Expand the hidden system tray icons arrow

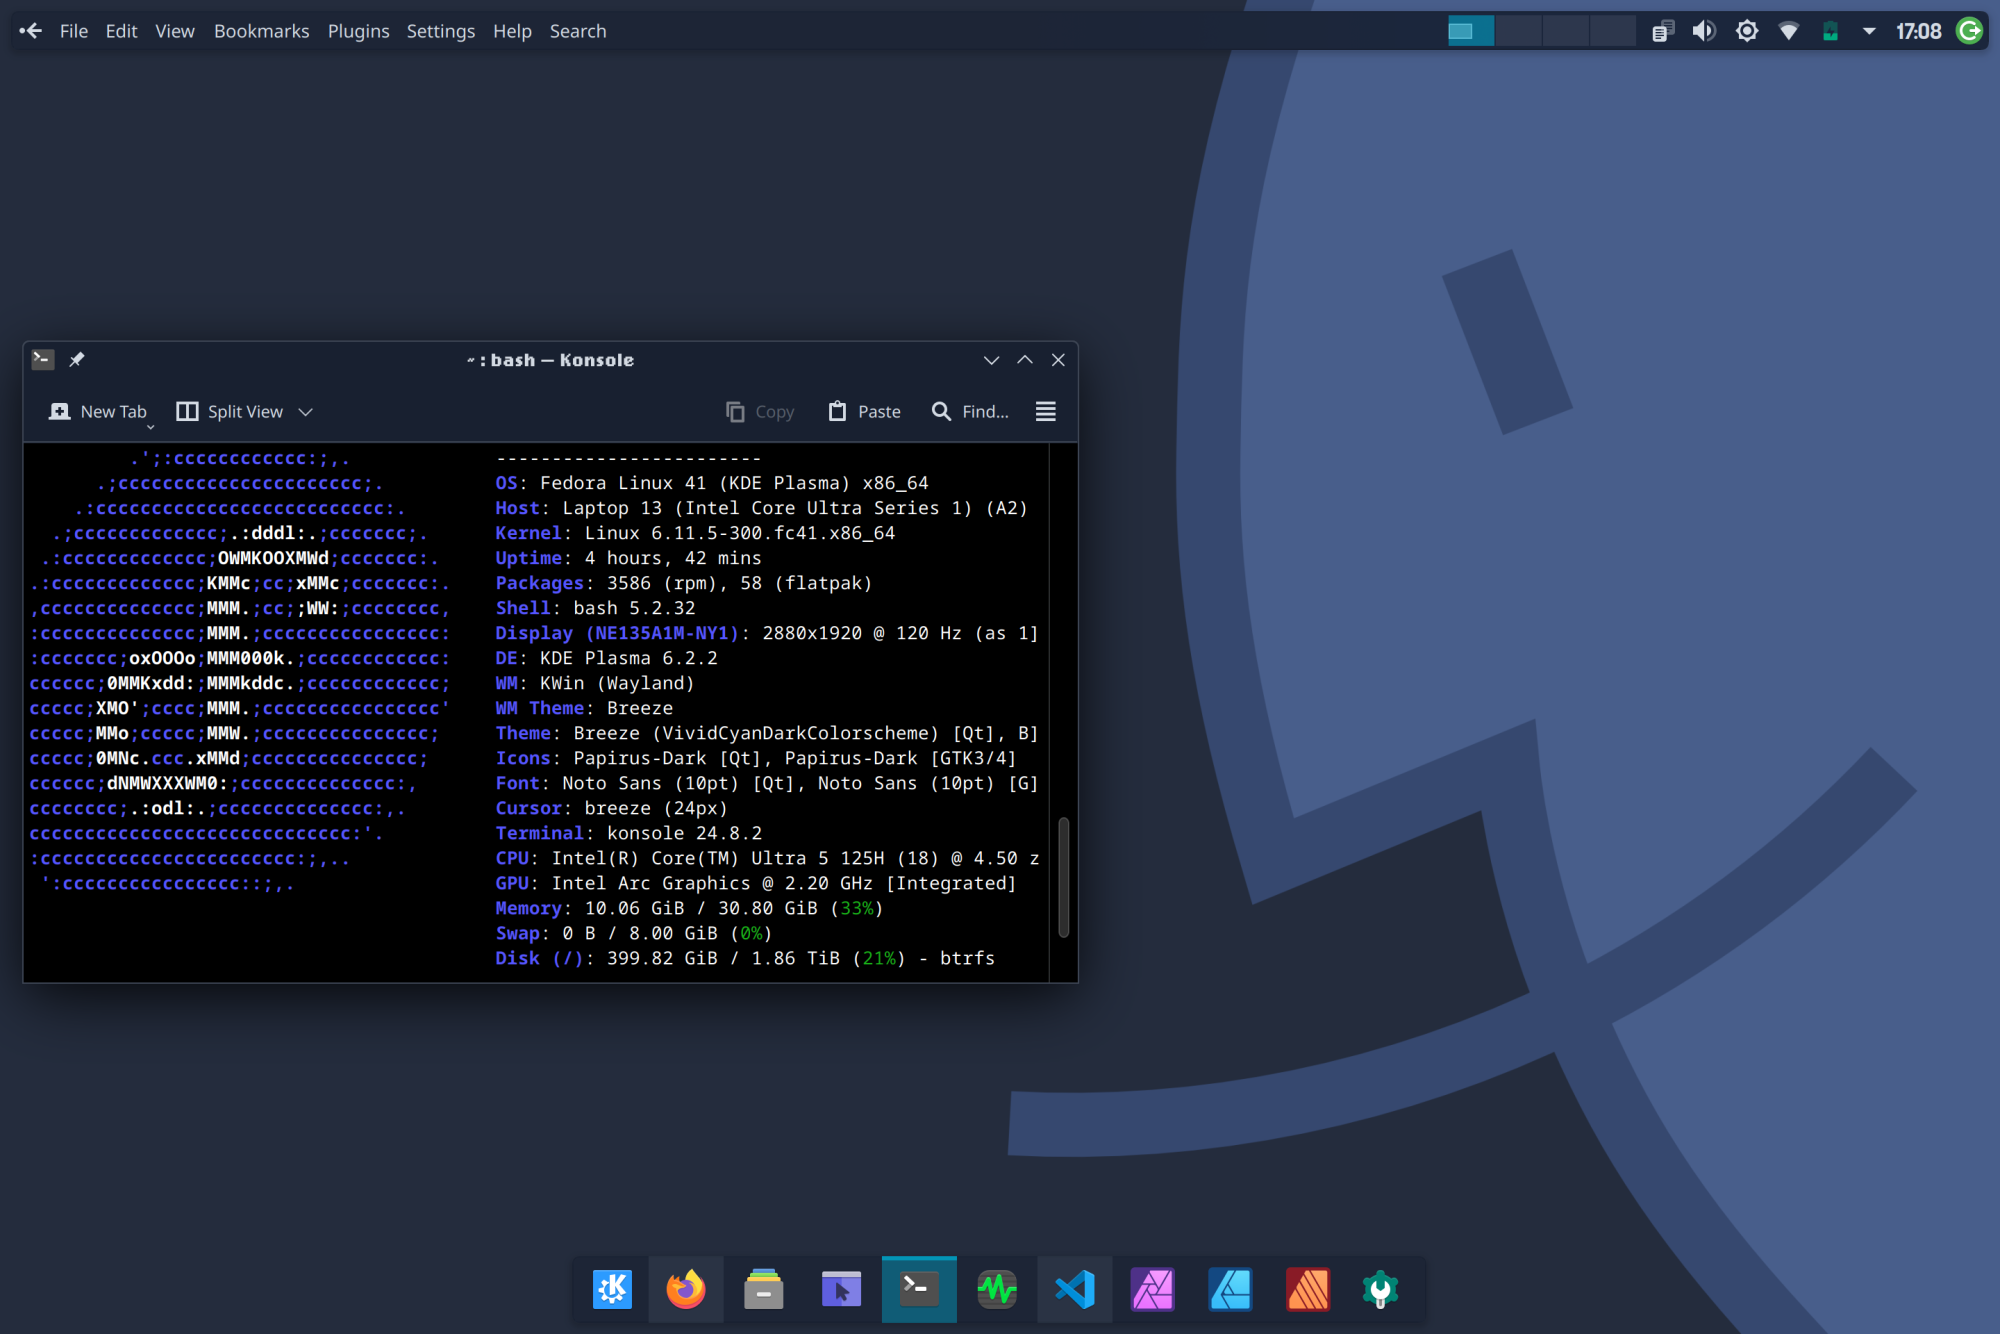tap(1868, 31)
